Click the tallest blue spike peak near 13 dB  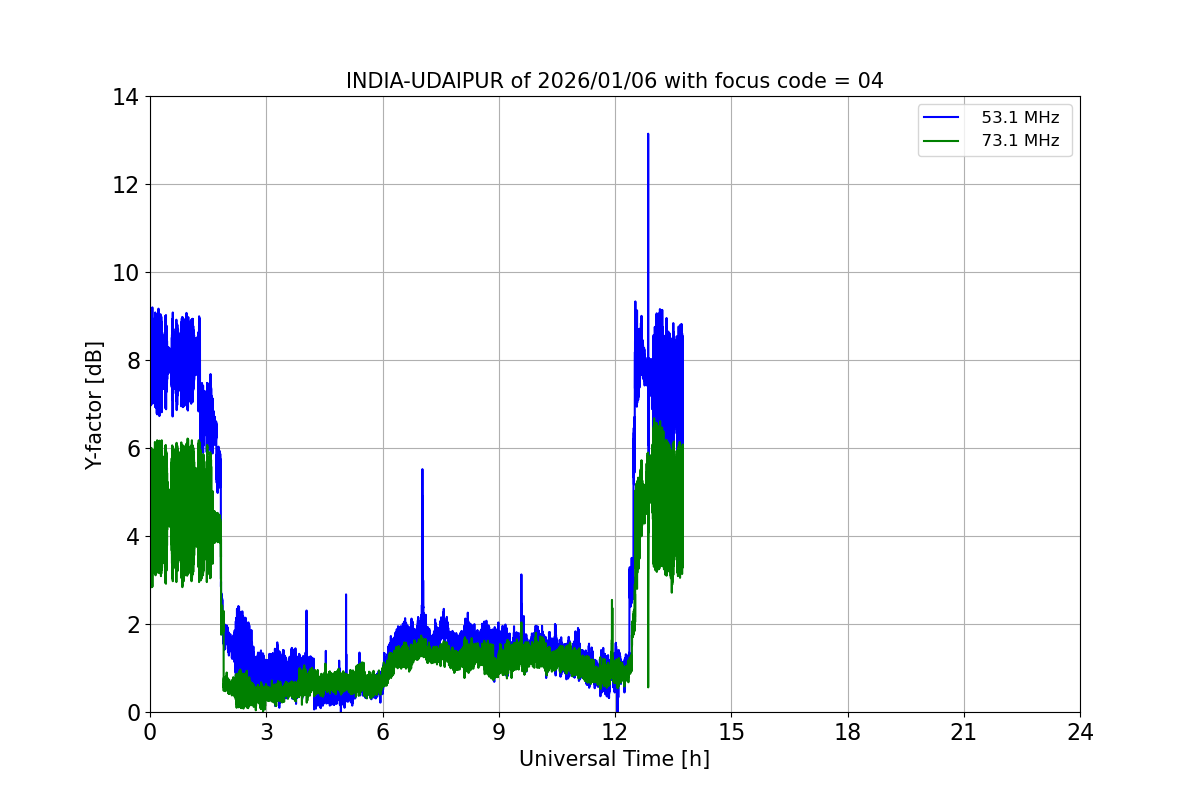click(648, 134)
